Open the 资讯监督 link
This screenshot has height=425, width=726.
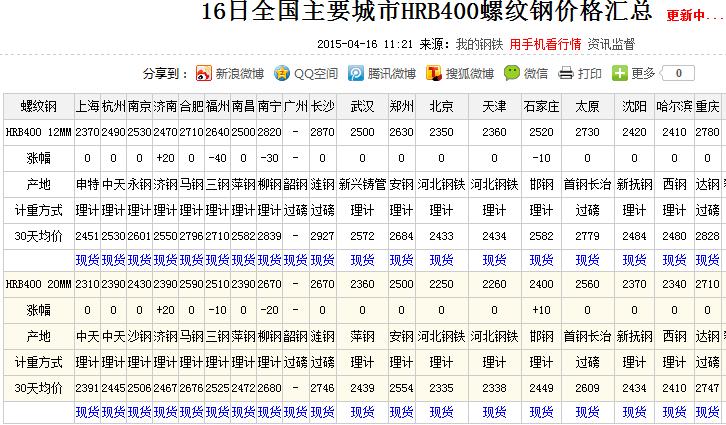pos(611,44)
